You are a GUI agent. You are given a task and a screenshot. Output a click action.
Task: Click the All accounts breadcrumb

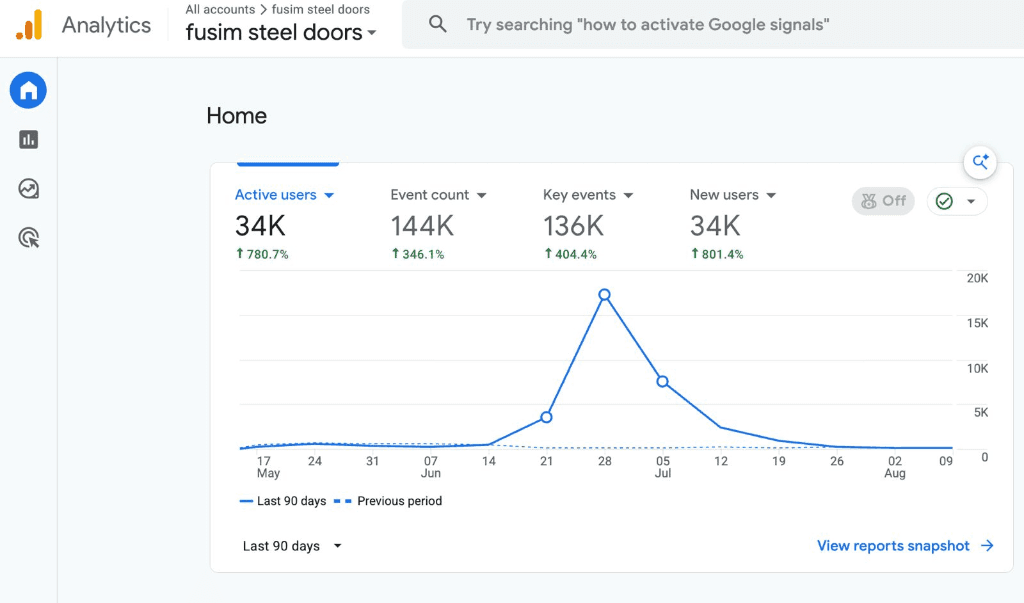[x=220, y=9]
